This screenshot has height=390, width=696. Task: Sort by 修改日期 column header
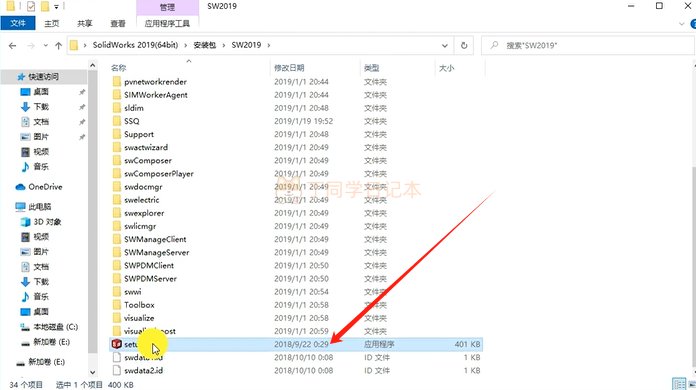pyautogui.click(x=289, y=68)
